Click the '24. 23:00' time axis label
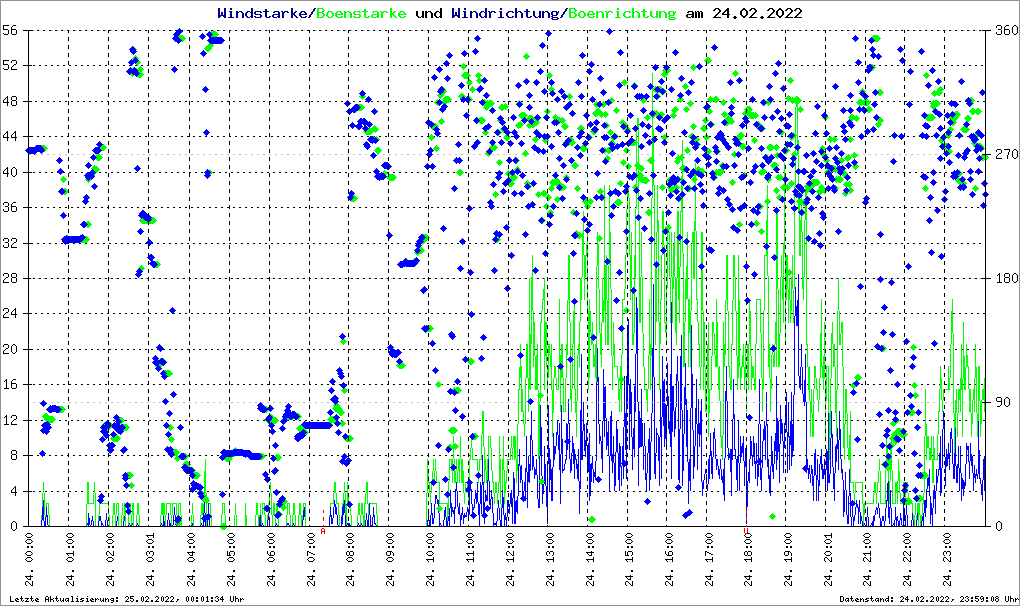 pyautogui.click(x=948, y=564)
